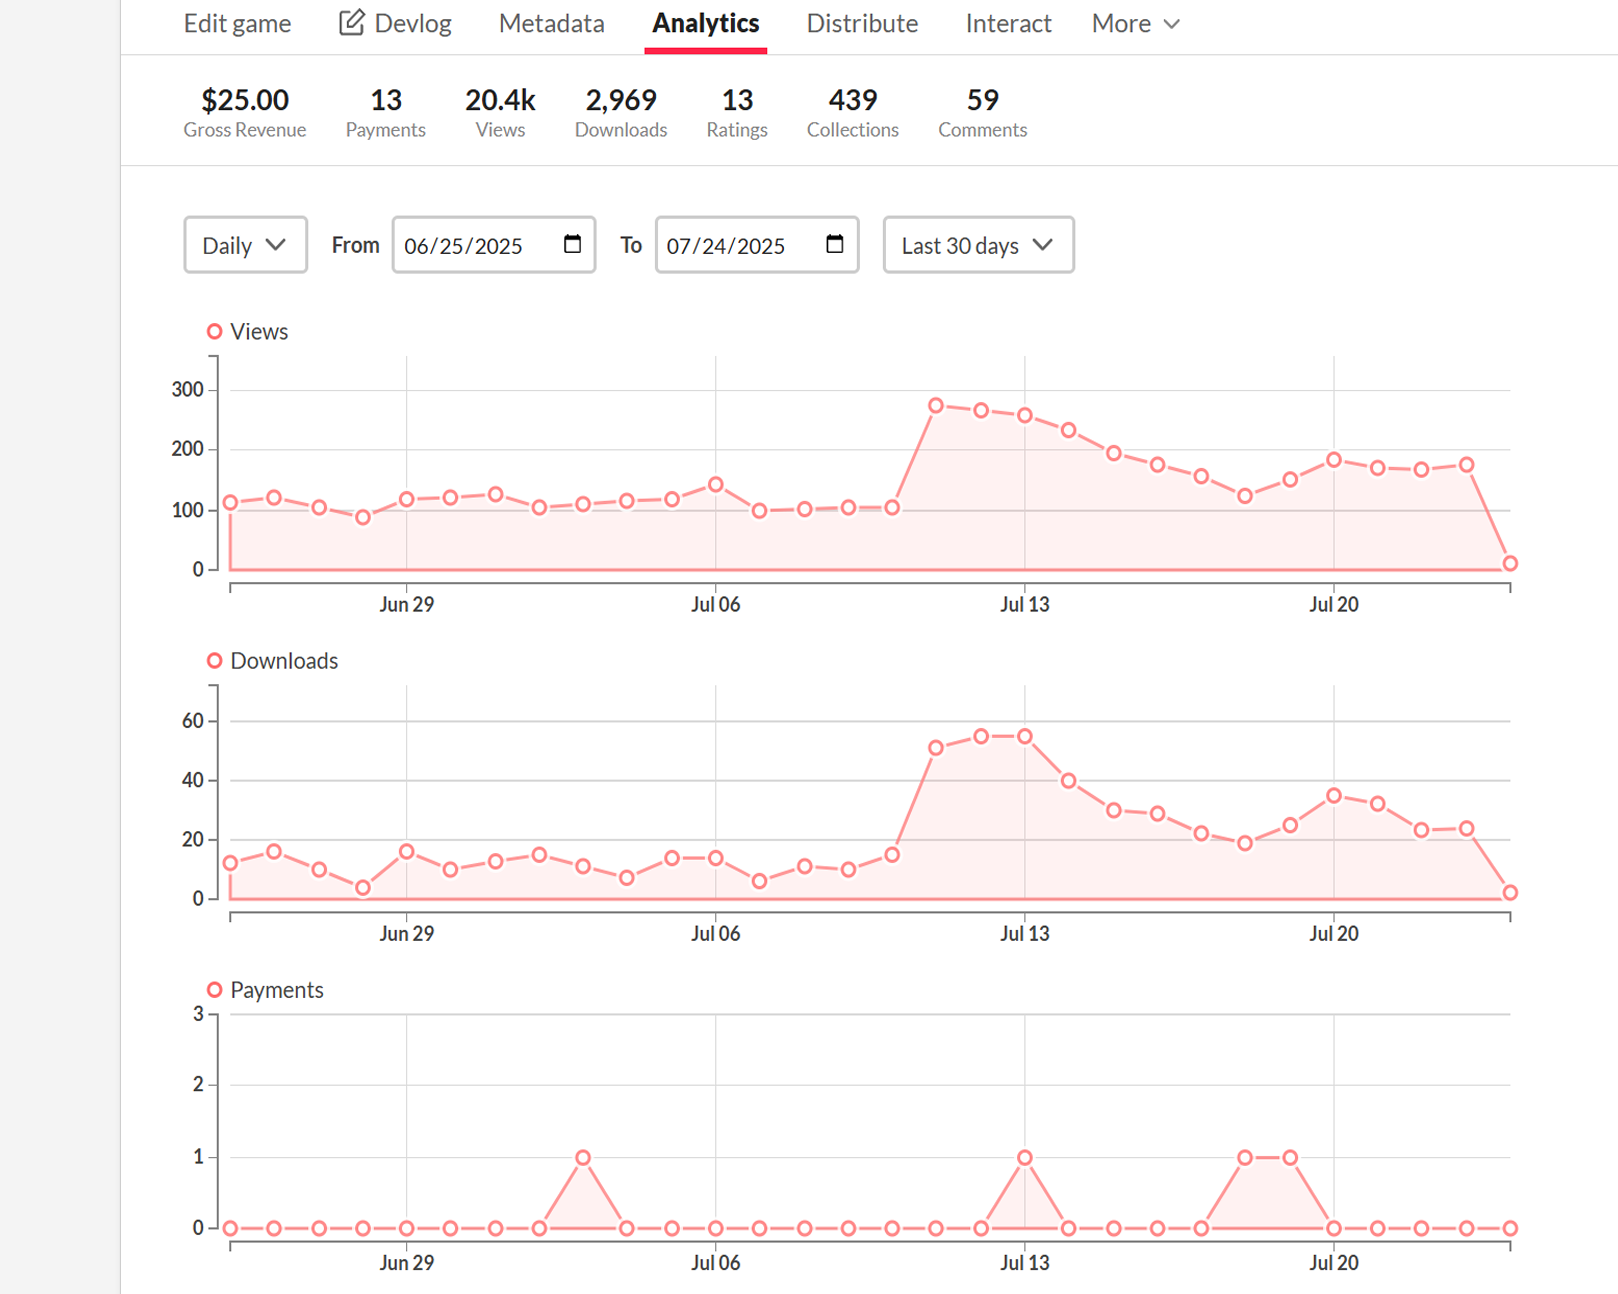Click the 59 Comments stat
The image size is (1618, 1294).
tap(982, 112)
